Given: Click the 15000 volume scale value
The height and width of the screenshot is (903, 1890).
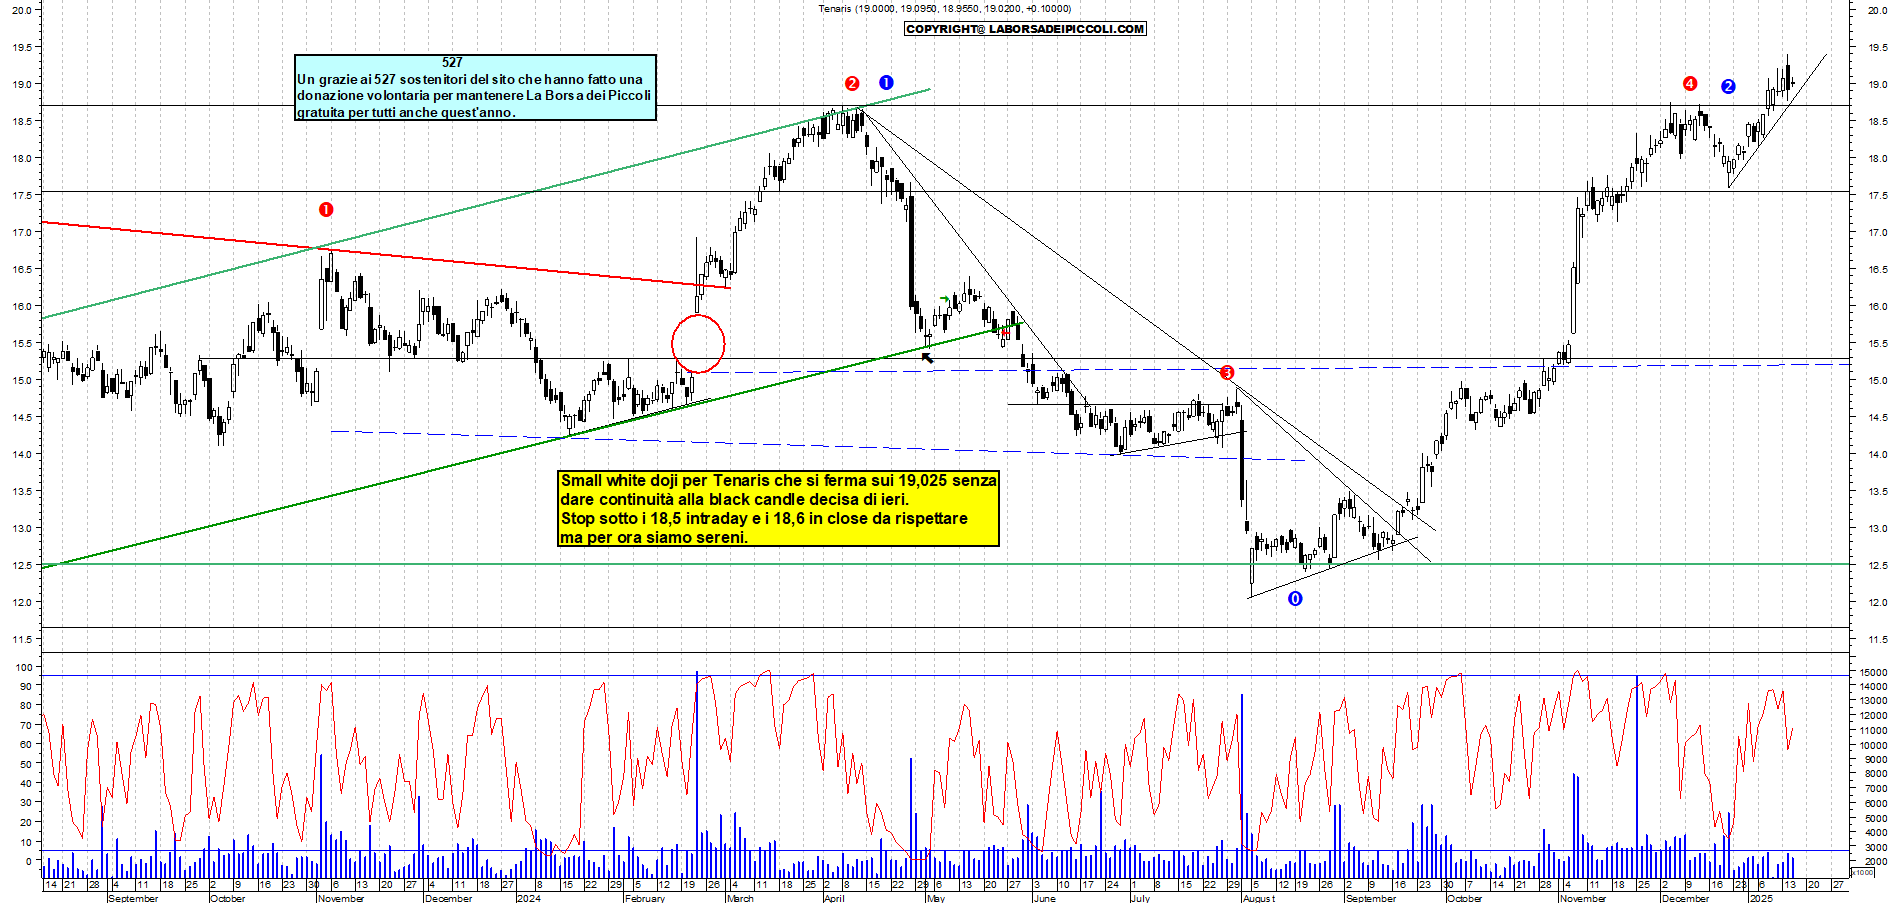Looking at the screenshot, I should pos(1873,672).
